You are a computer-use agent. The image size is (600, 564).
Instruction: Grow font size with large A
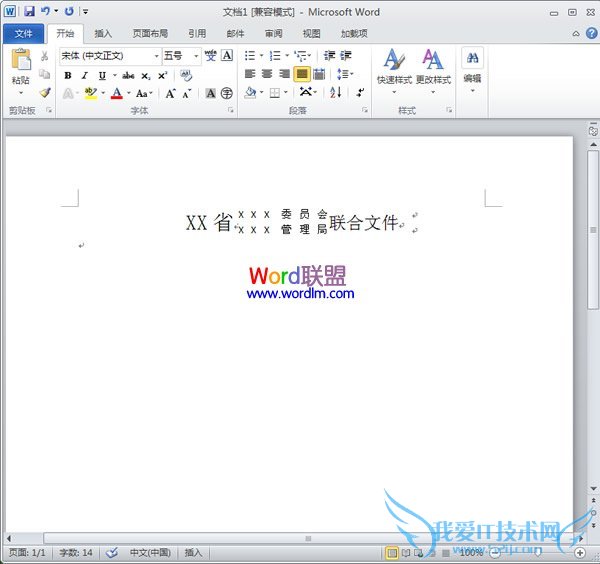[x=170, y=93]
